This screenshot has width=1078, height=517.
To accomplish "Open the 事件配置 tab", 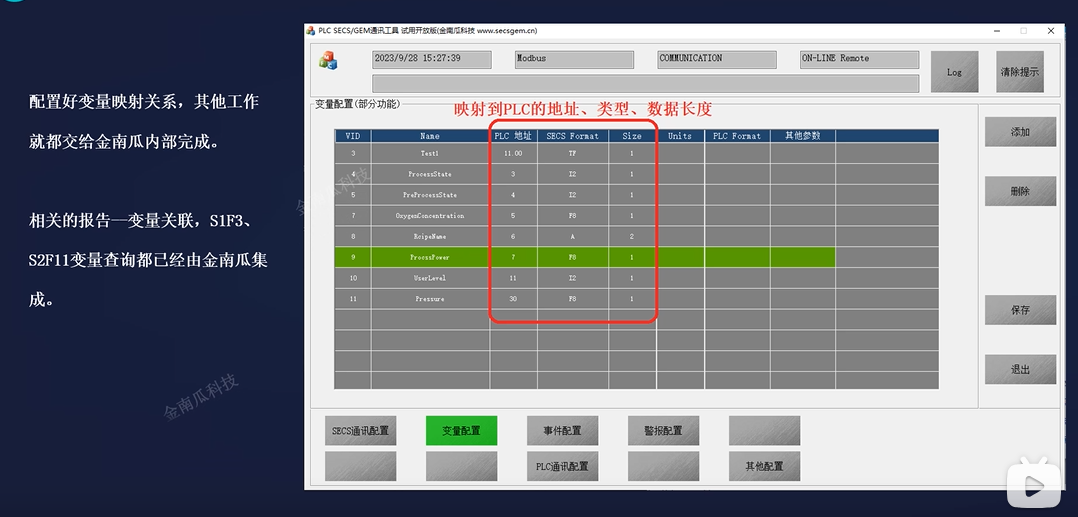I will coord(562,431).
